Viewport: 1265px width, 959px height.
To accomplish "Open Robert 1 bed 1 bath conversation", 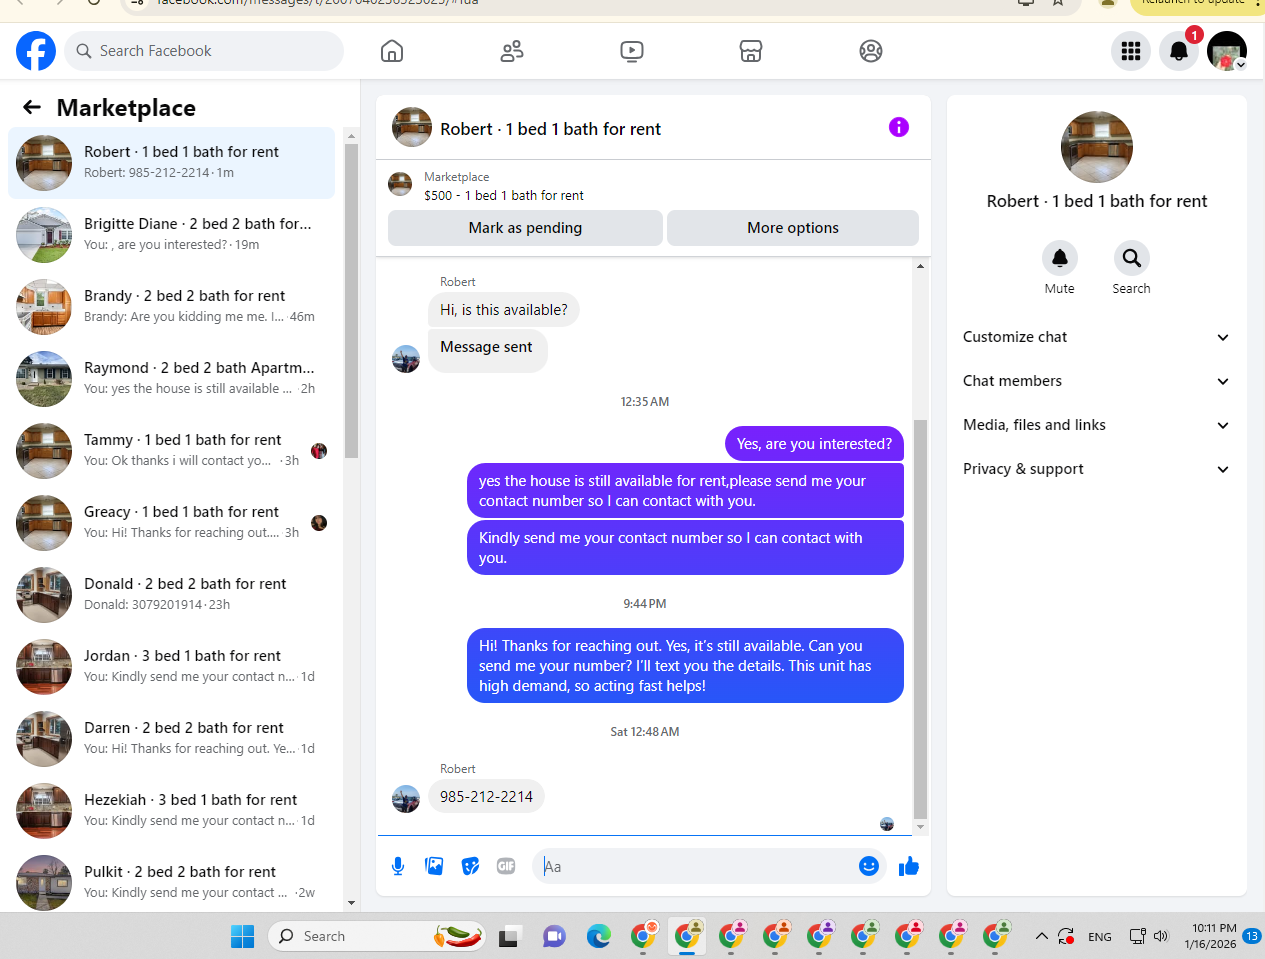I will pos(171,163).
